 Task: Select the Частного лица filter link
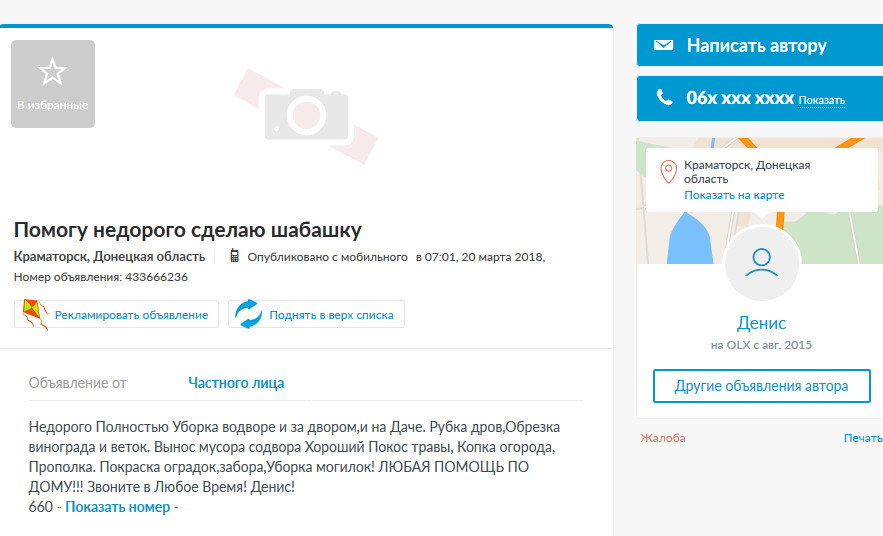pyautogui.click(x=236, y=383)
